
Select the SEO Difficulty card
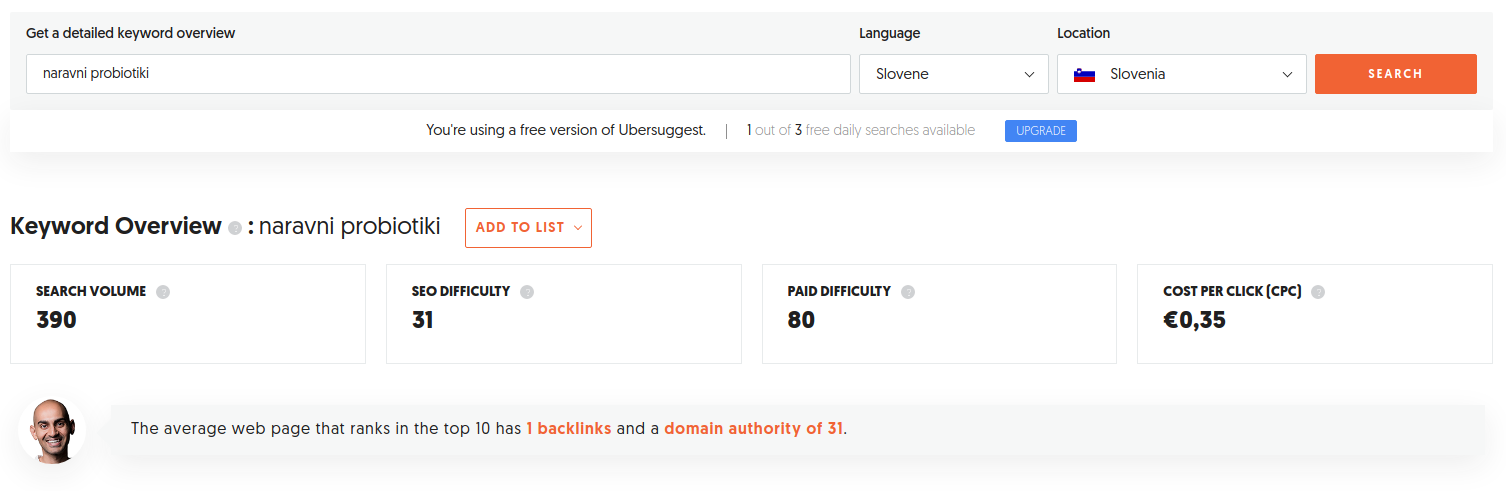click(x=564, y=314)
